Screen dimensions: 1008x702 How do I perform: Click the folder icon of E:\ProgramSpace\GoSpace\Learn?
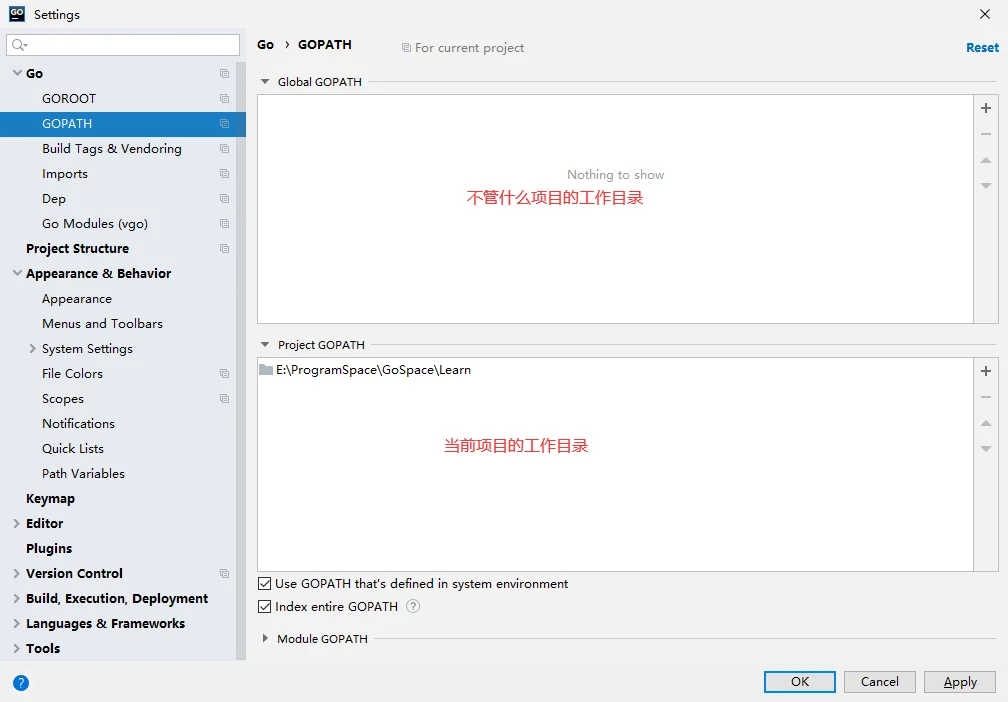click(x=266, y=370)
